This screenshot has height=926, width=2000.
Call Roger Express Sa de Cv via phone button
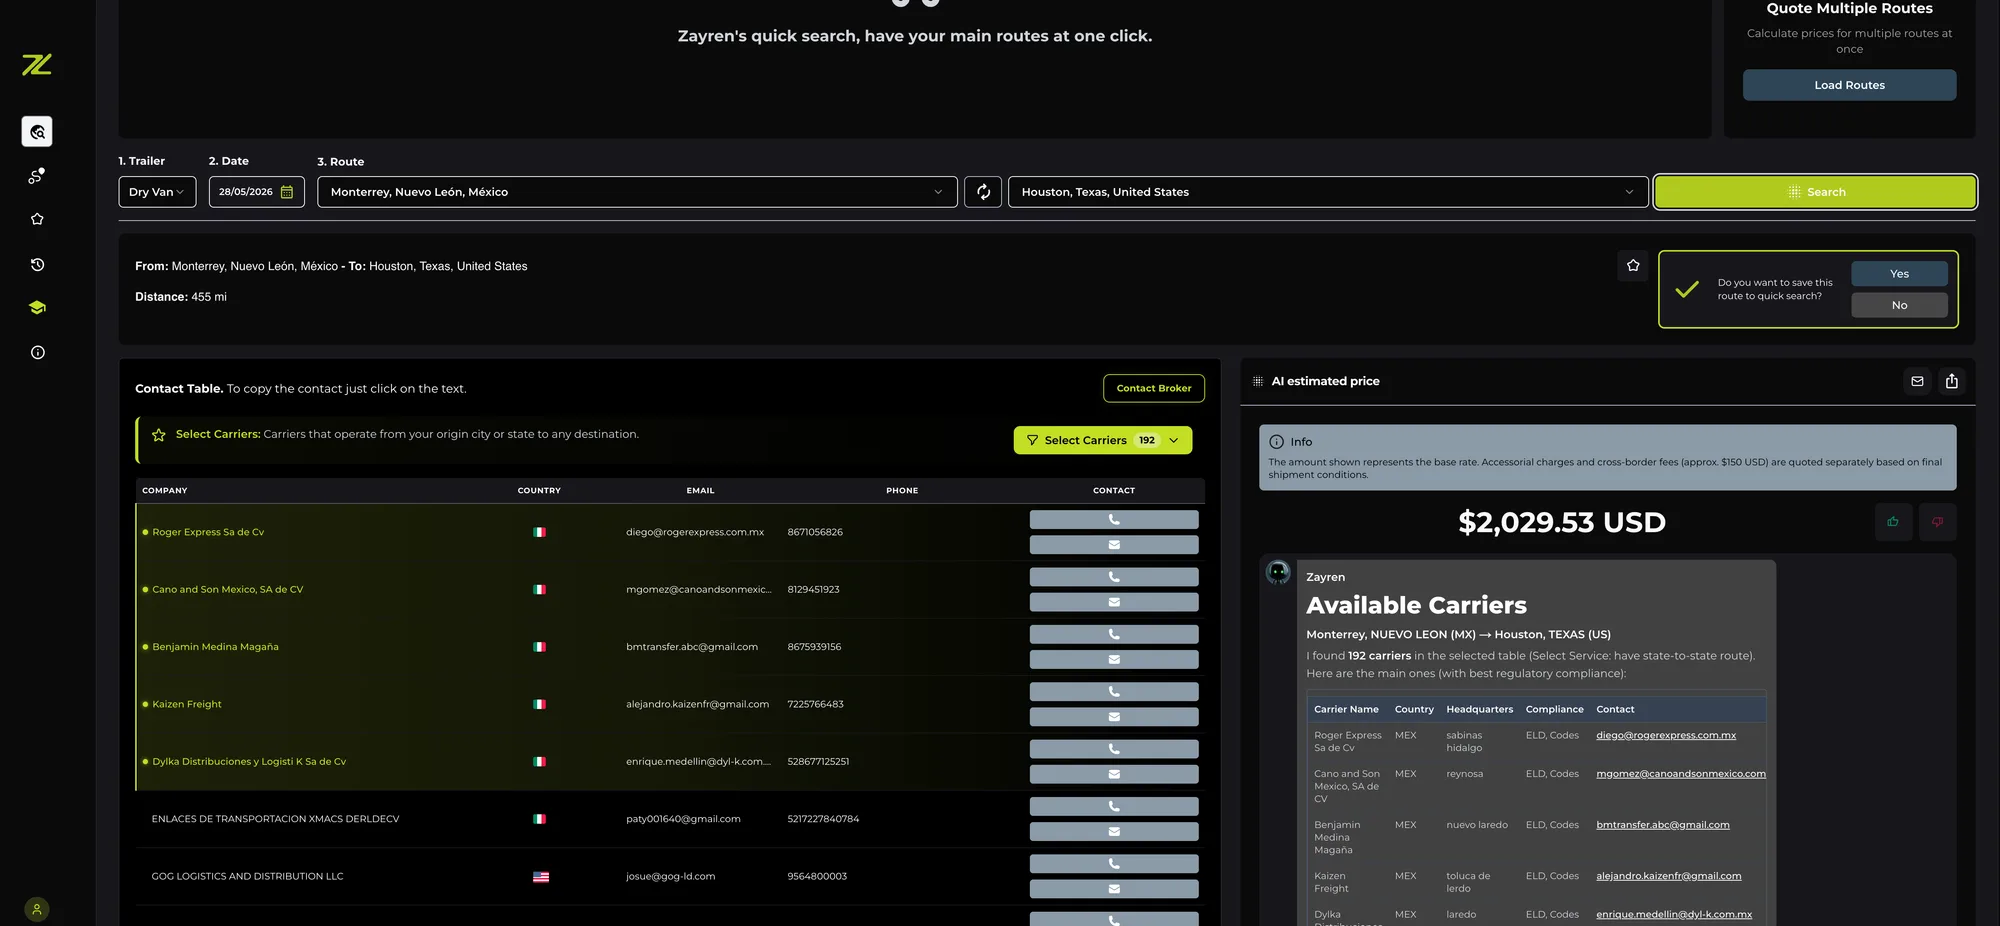1114,520
